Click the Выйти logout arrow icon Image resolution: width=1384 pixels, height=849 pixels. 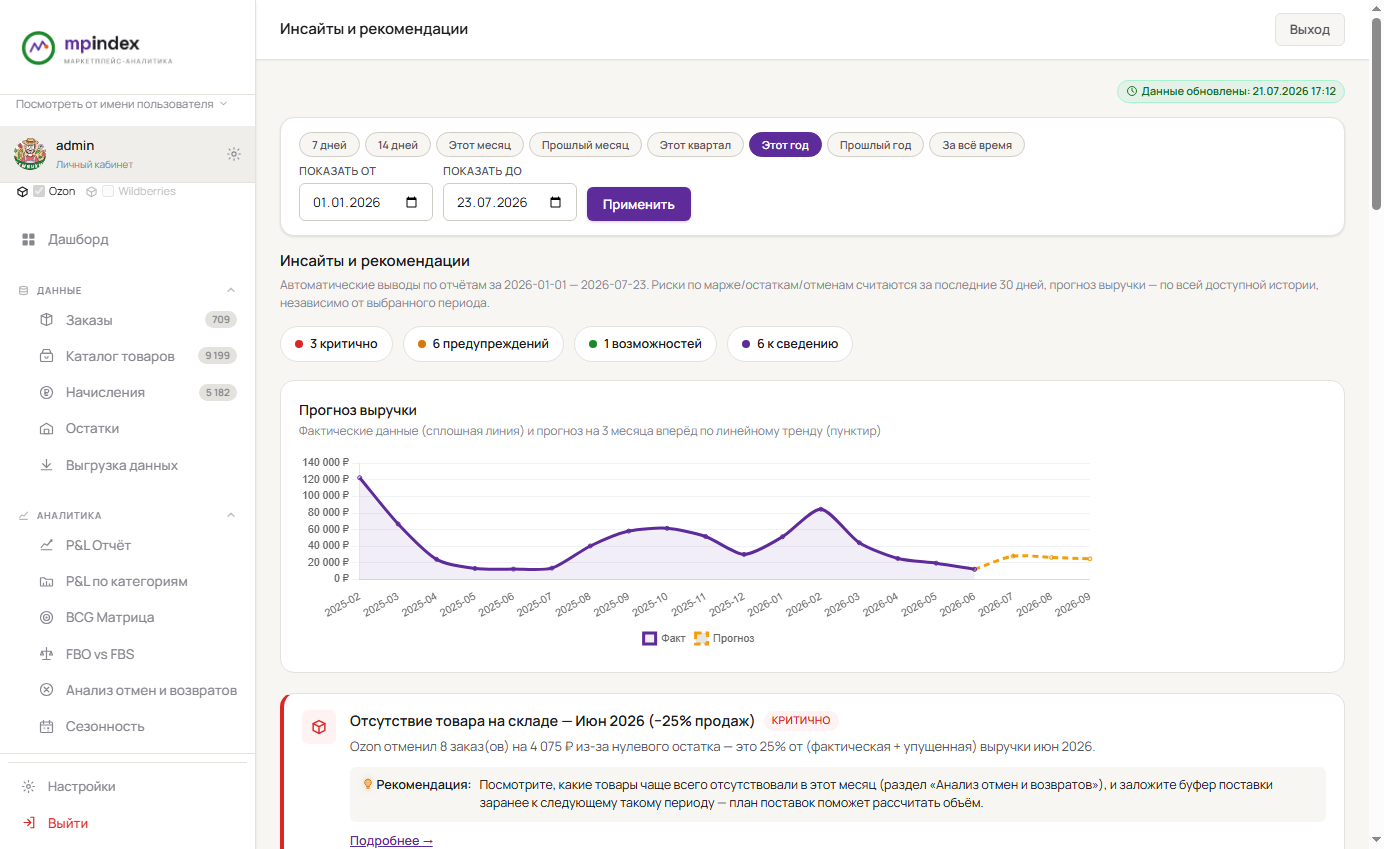29,823
